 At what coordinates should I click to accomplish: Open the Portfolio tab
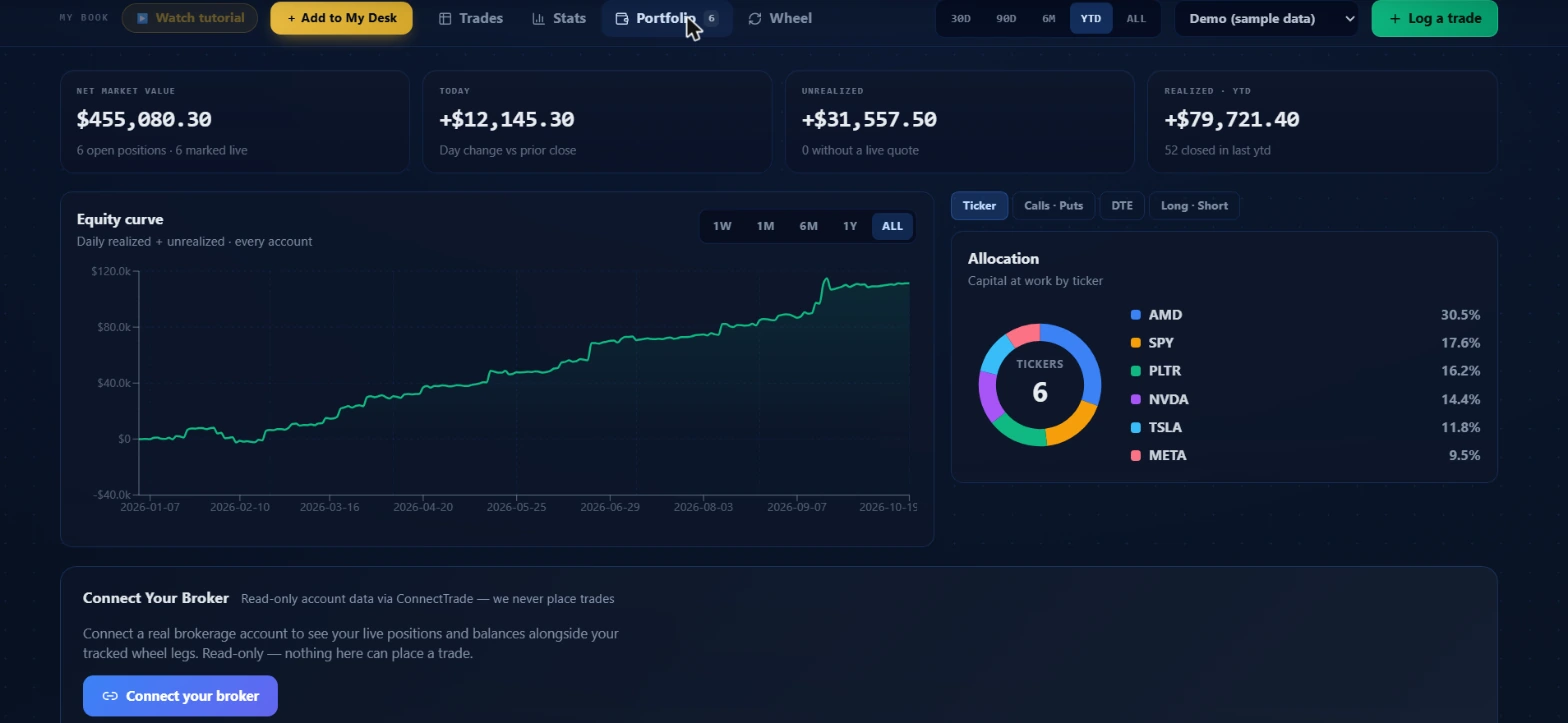click(667, 18)
